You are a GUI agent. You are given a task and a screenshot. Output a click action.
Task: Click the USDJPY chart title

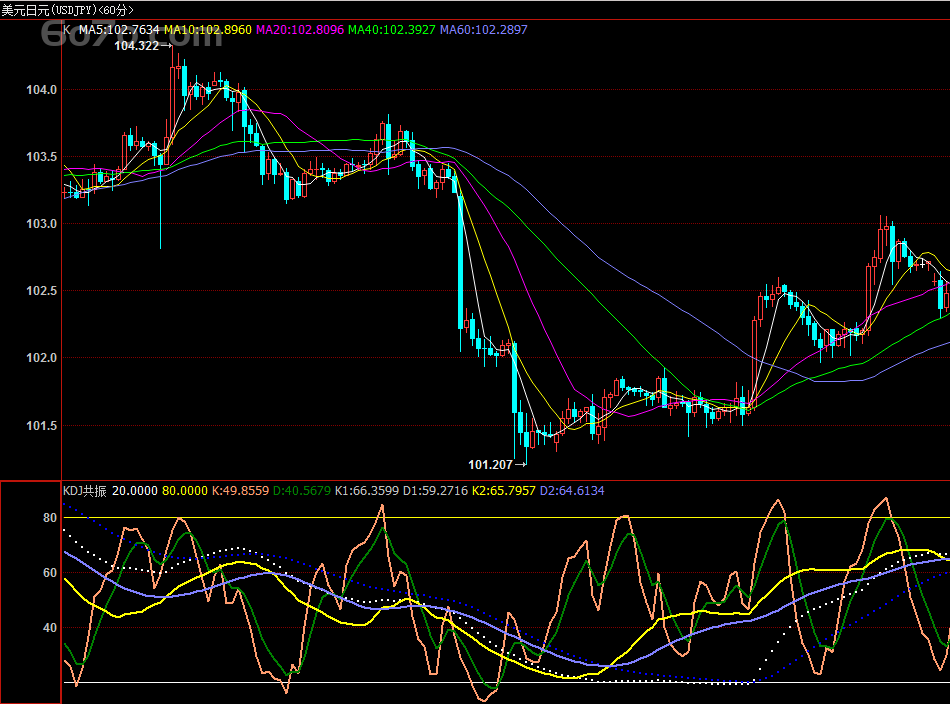tap(66, 10)
